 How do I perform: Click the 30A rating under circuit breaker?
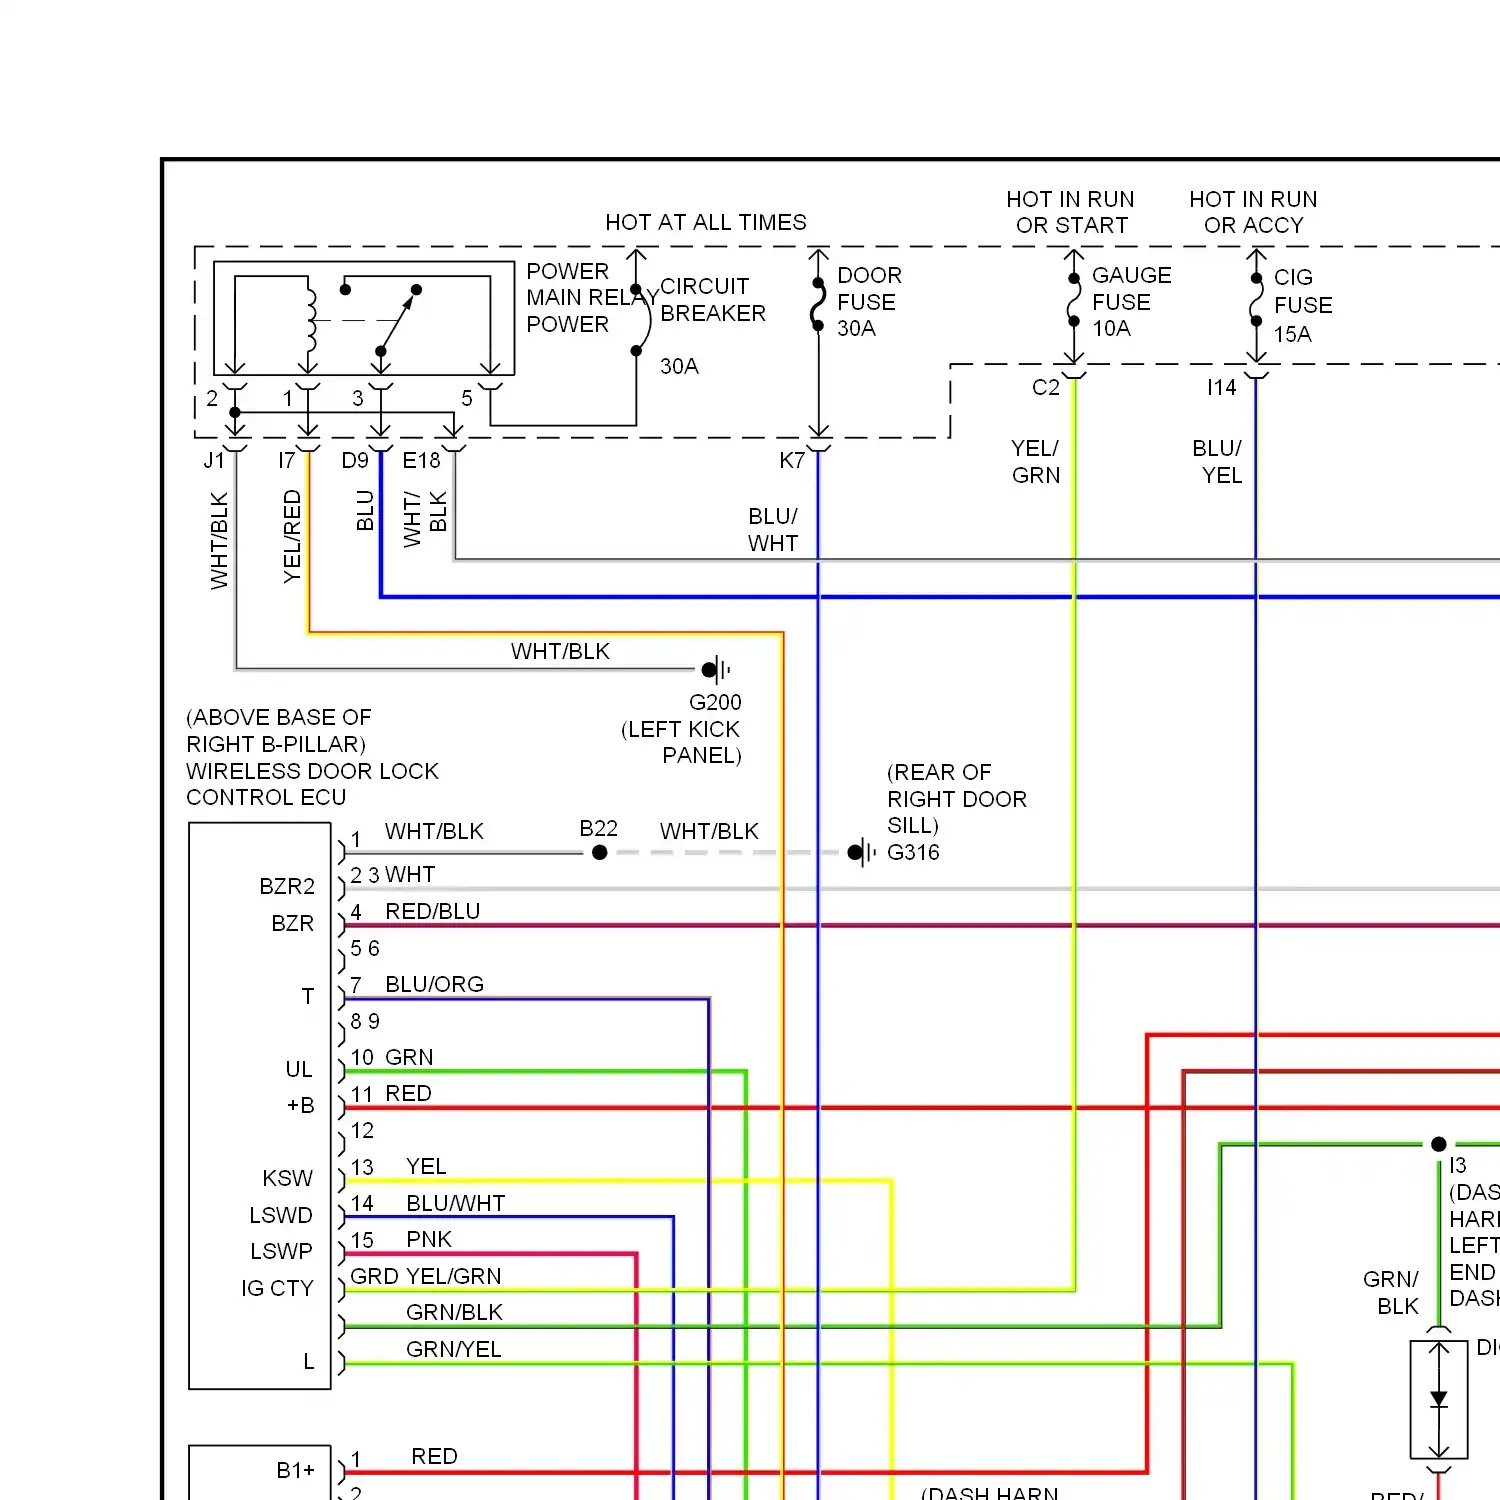(x=679, y=367)
